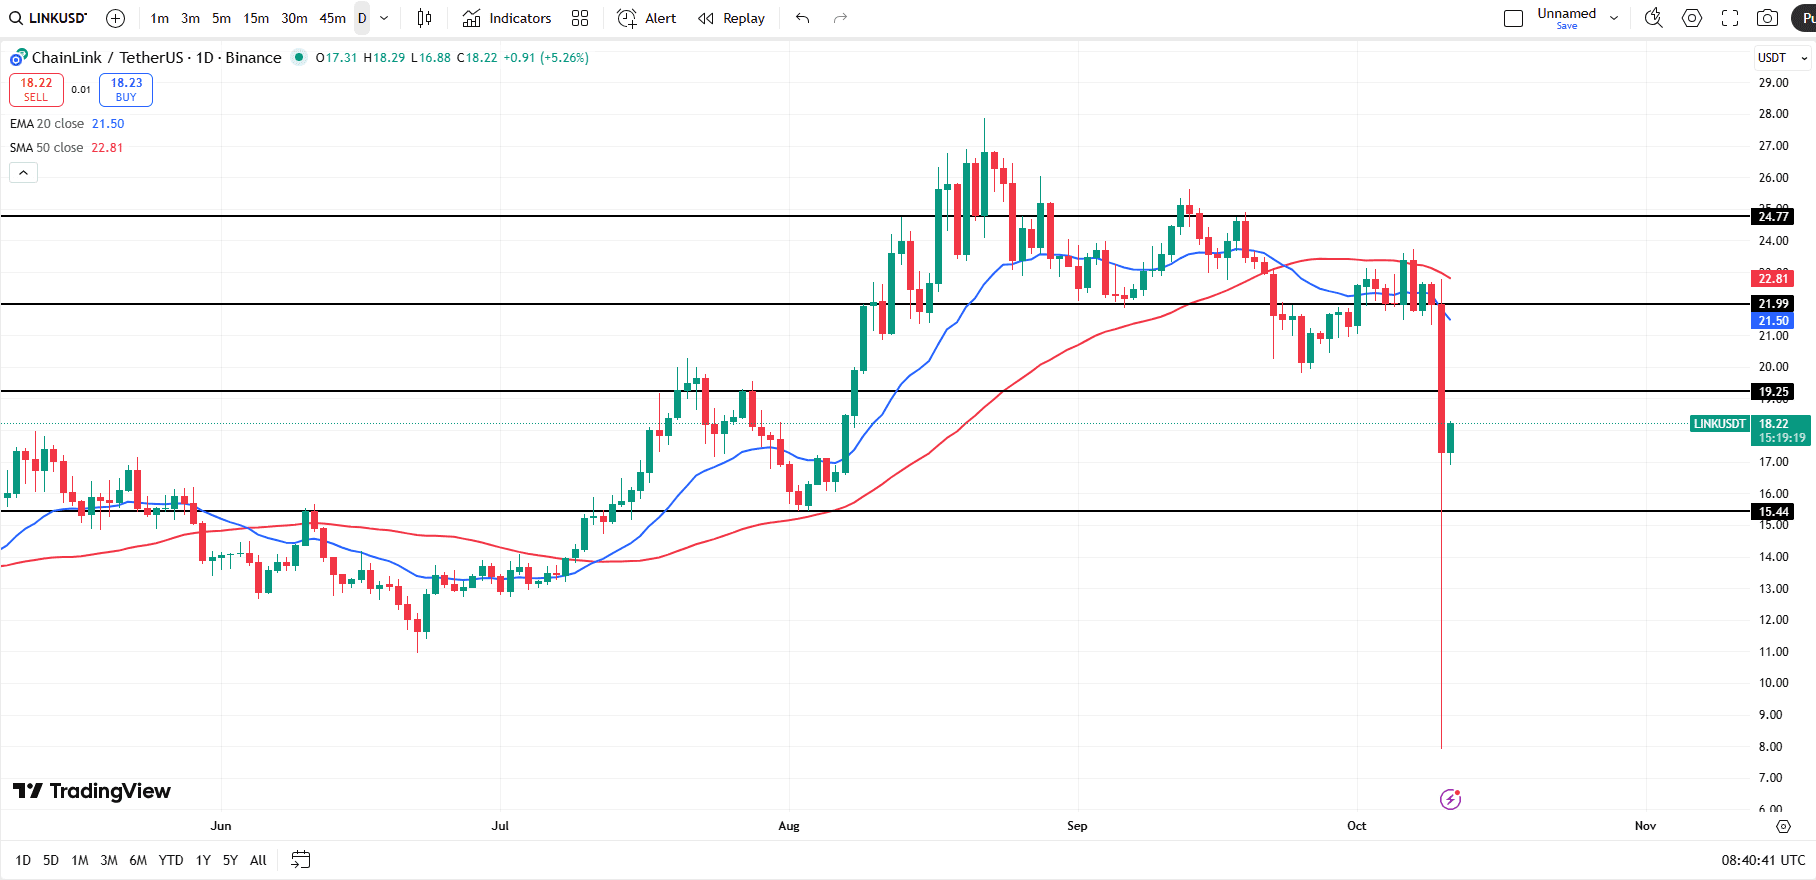1816x880 pixels.
Task: Open the chart type candlestick selector
Action: tap(424, 18)
